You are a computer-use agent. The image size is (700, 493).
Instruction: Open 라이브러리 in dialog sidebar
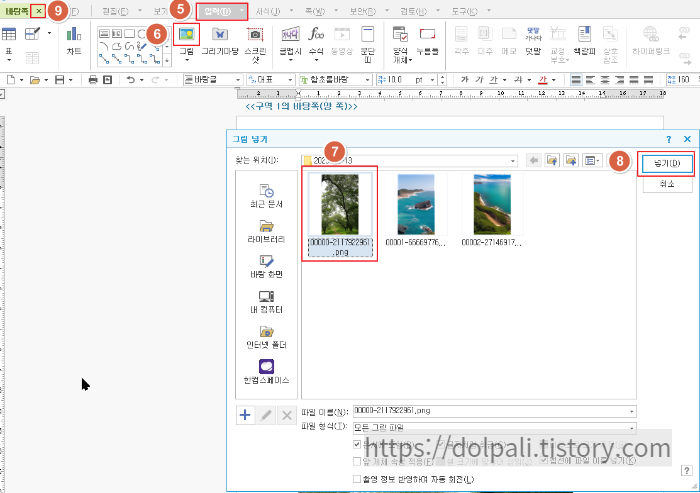(267, 231)
